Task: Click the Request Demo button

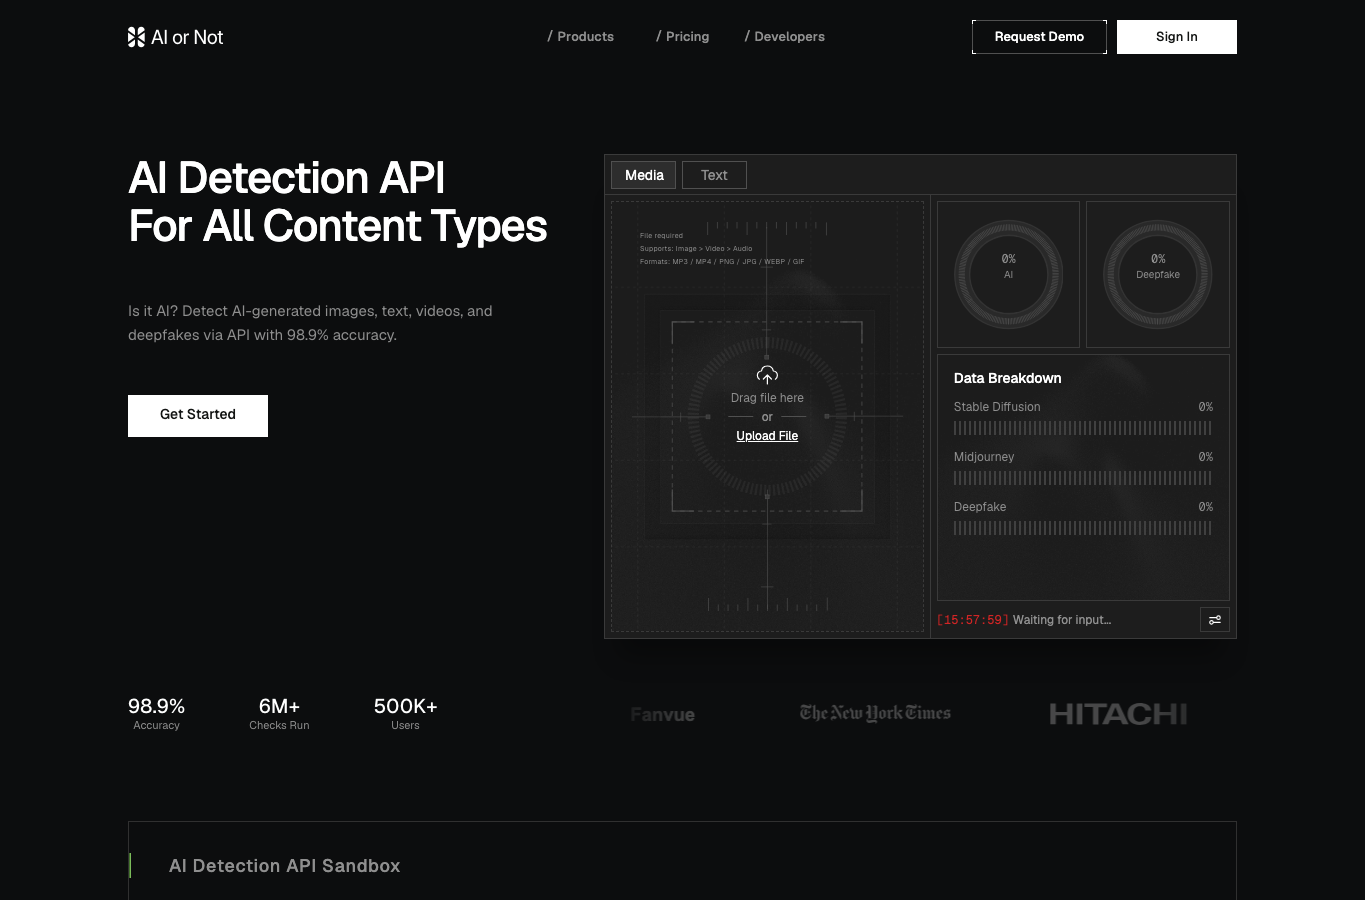Action: click(x=1039, y=37)
